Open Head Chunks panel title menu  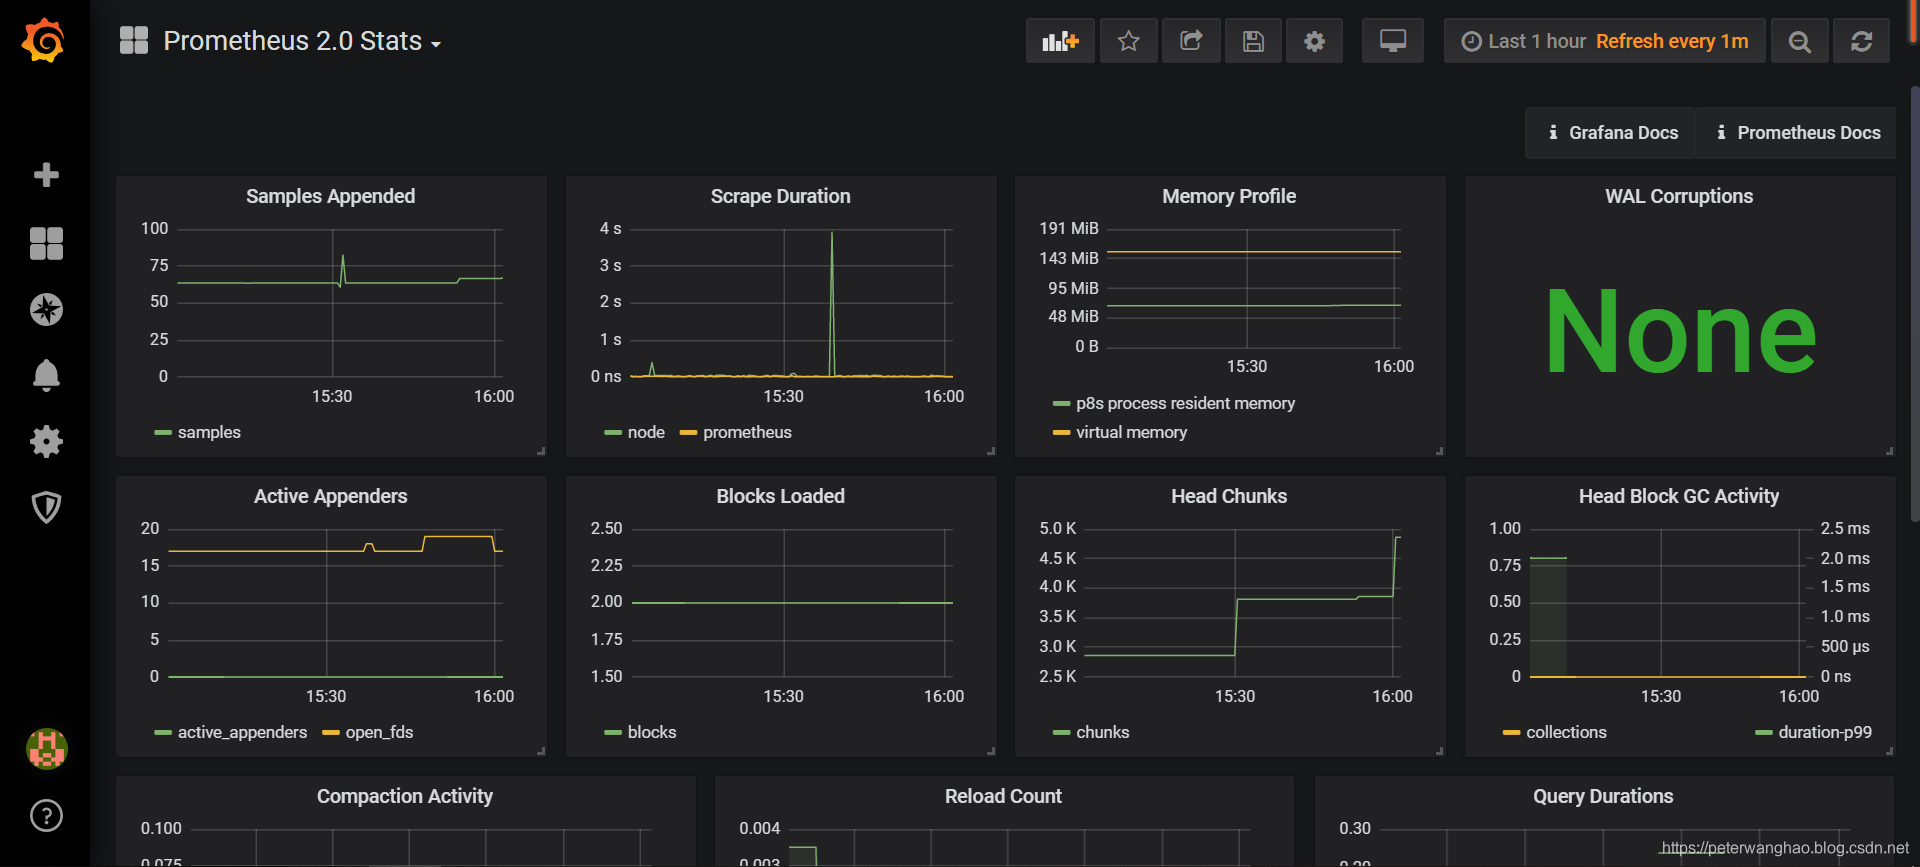1229,496
